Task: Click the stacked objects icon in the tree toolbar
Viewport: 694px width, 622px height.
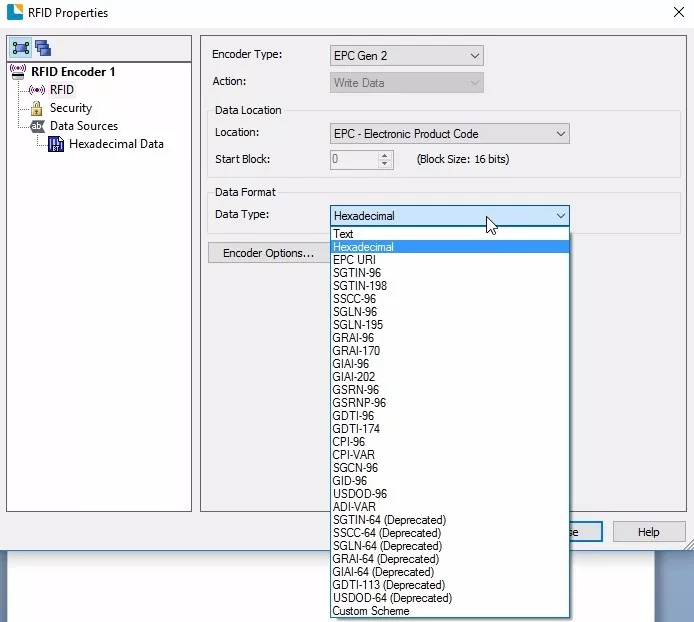Action: point(42,48)
